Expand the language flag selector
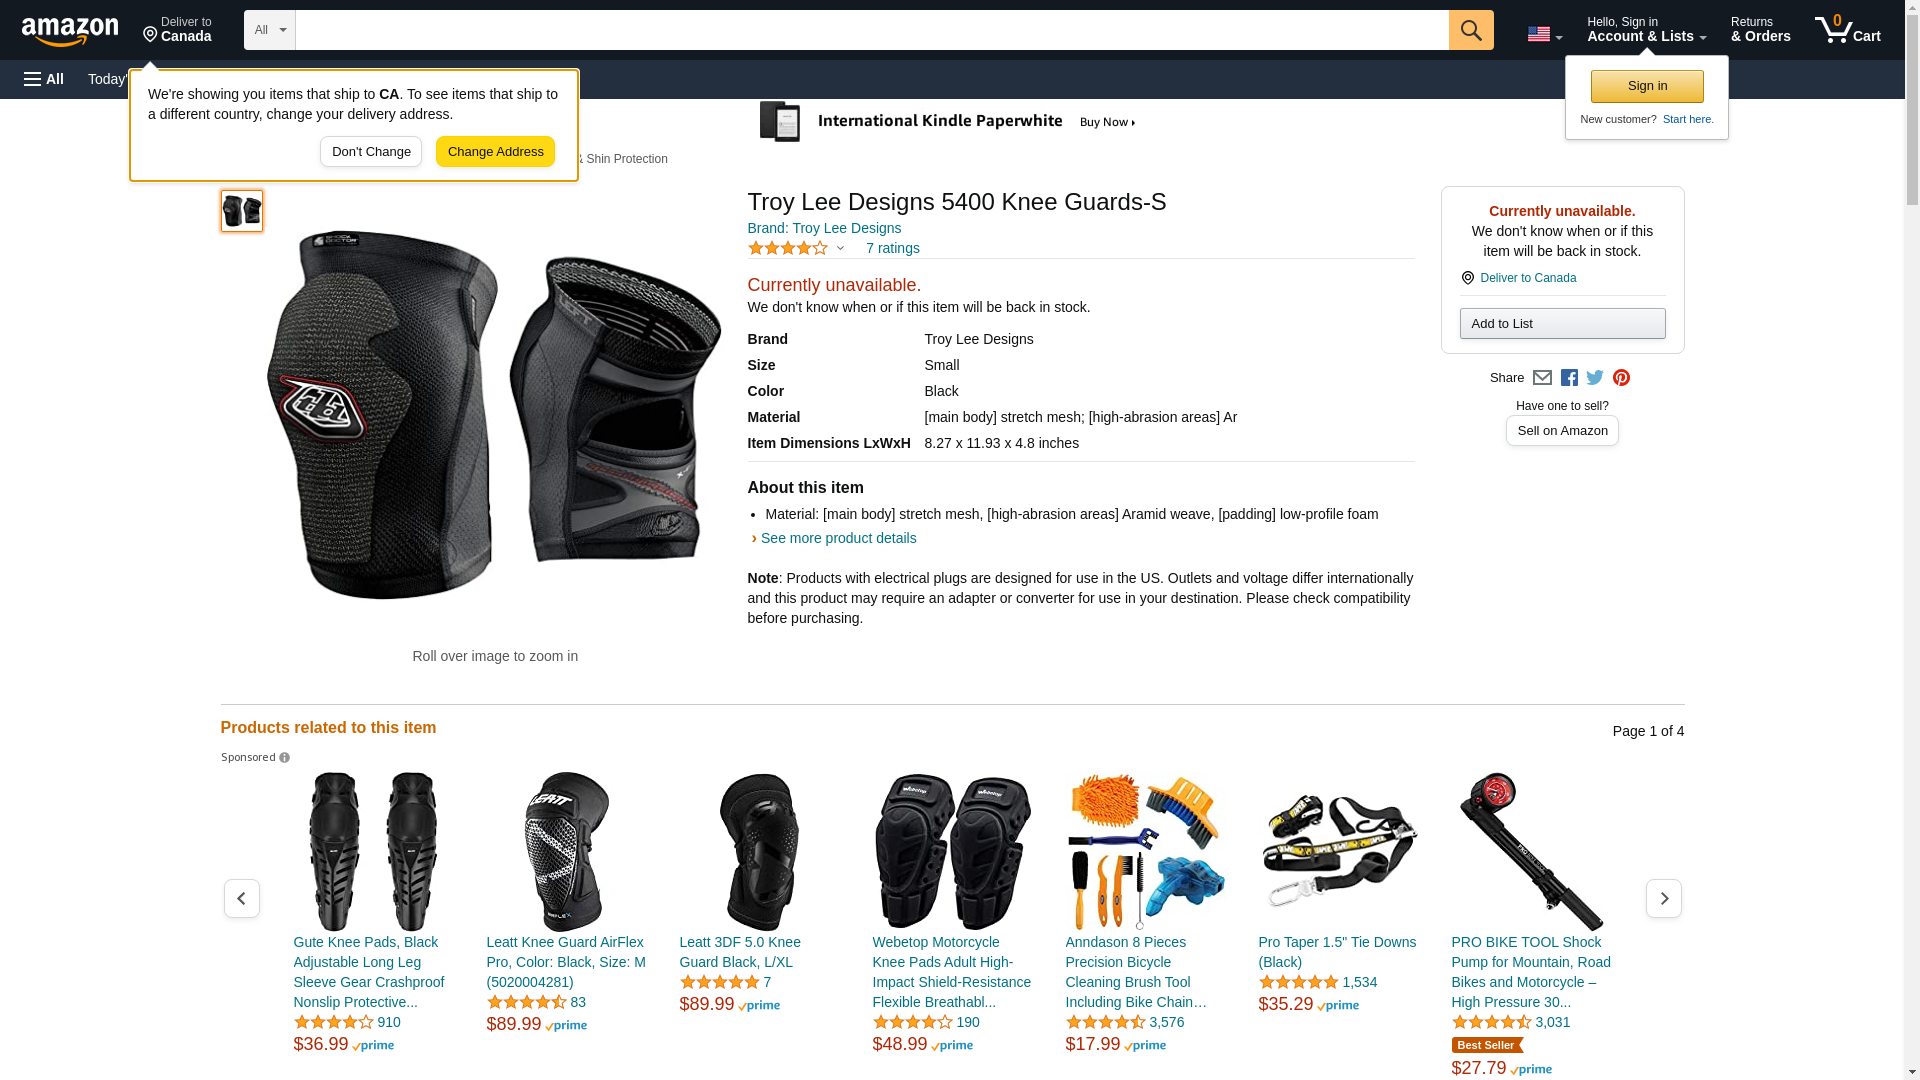The height and width of the screenshot is (1080, 1920). pyautogui.click(x=1544, y=34)
